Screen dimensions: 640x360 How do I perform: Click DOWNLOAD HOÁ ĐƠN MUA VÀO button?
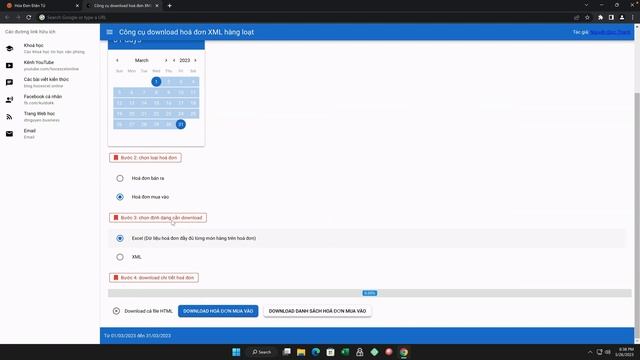(218, 311)
